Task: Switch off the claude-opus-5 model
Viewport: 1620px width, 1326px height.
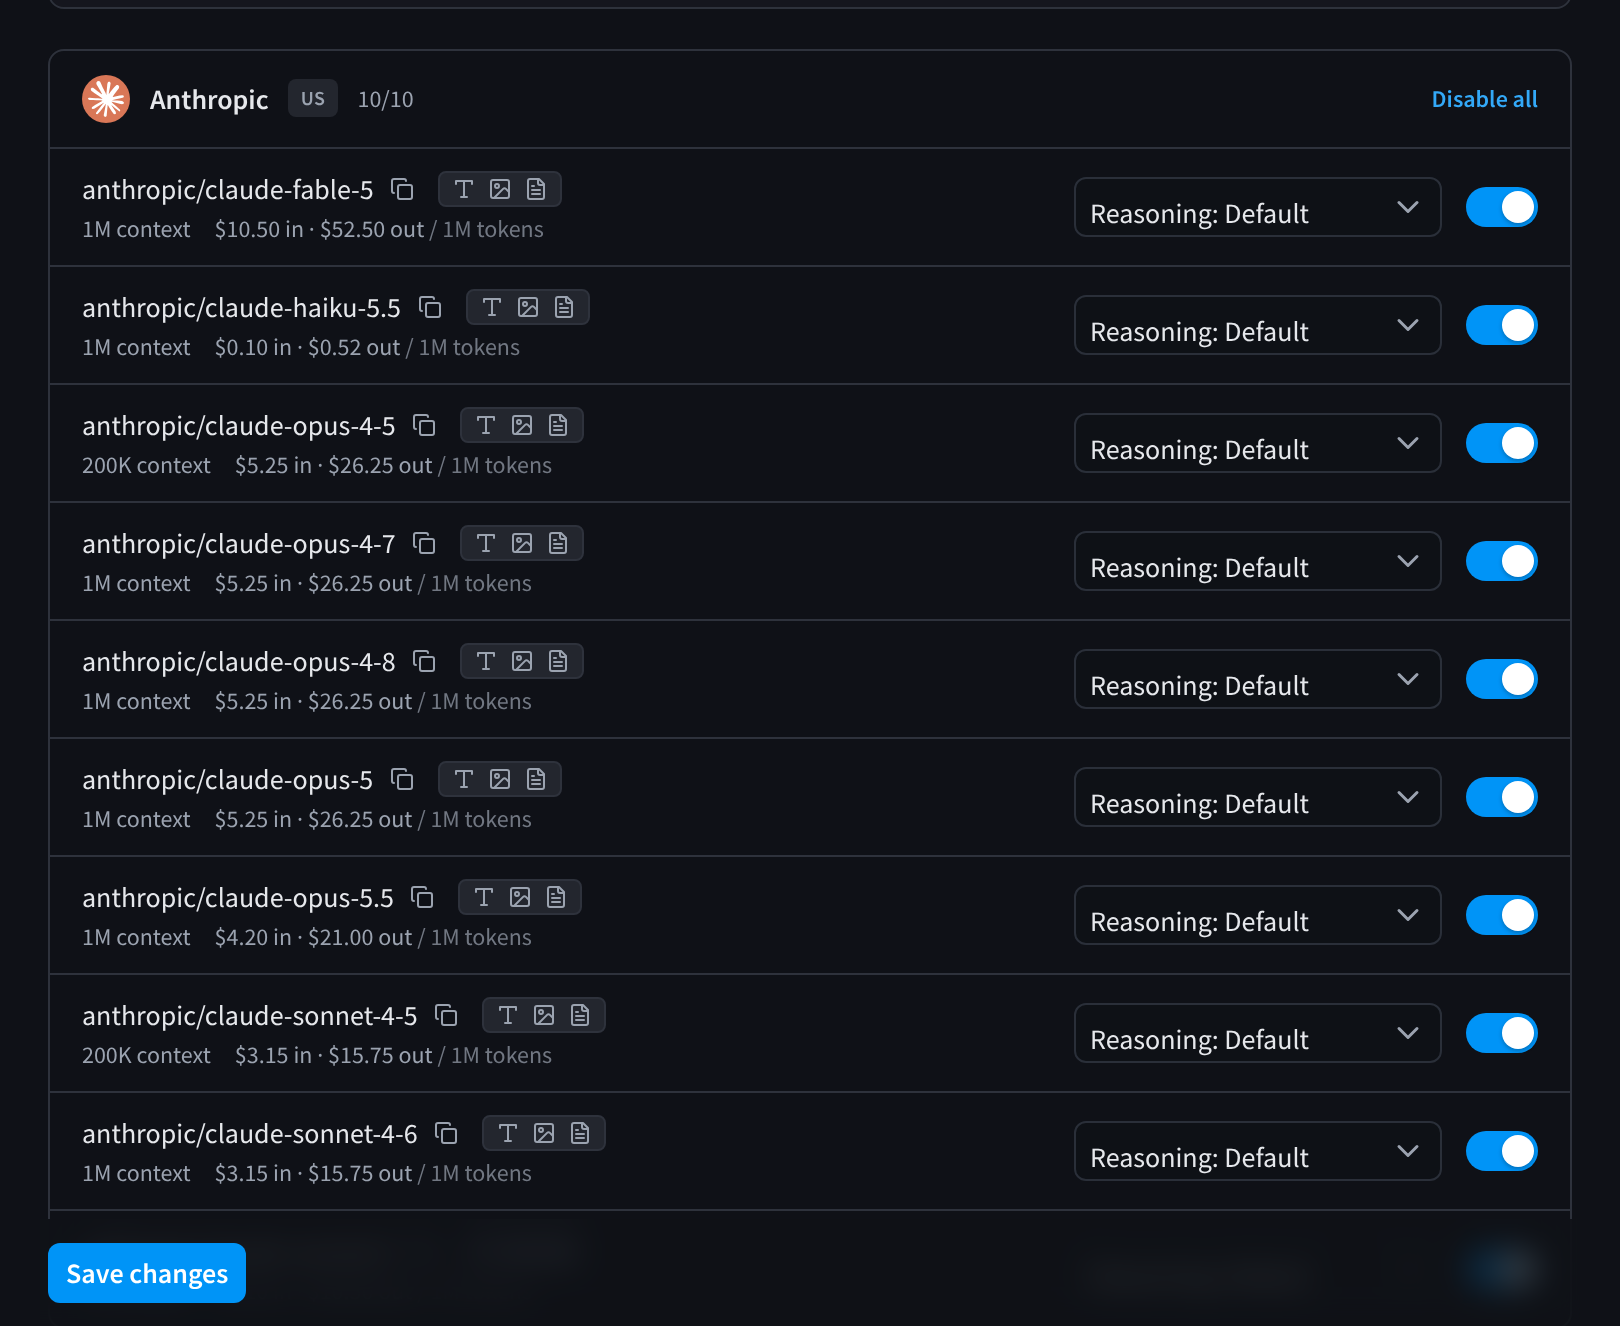Action: click(x=1502, y=797)
